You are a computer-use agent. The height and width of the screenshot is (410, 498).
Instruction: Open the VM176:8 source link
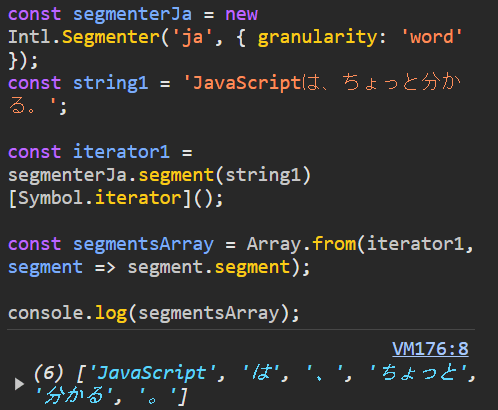coord(430,349)
